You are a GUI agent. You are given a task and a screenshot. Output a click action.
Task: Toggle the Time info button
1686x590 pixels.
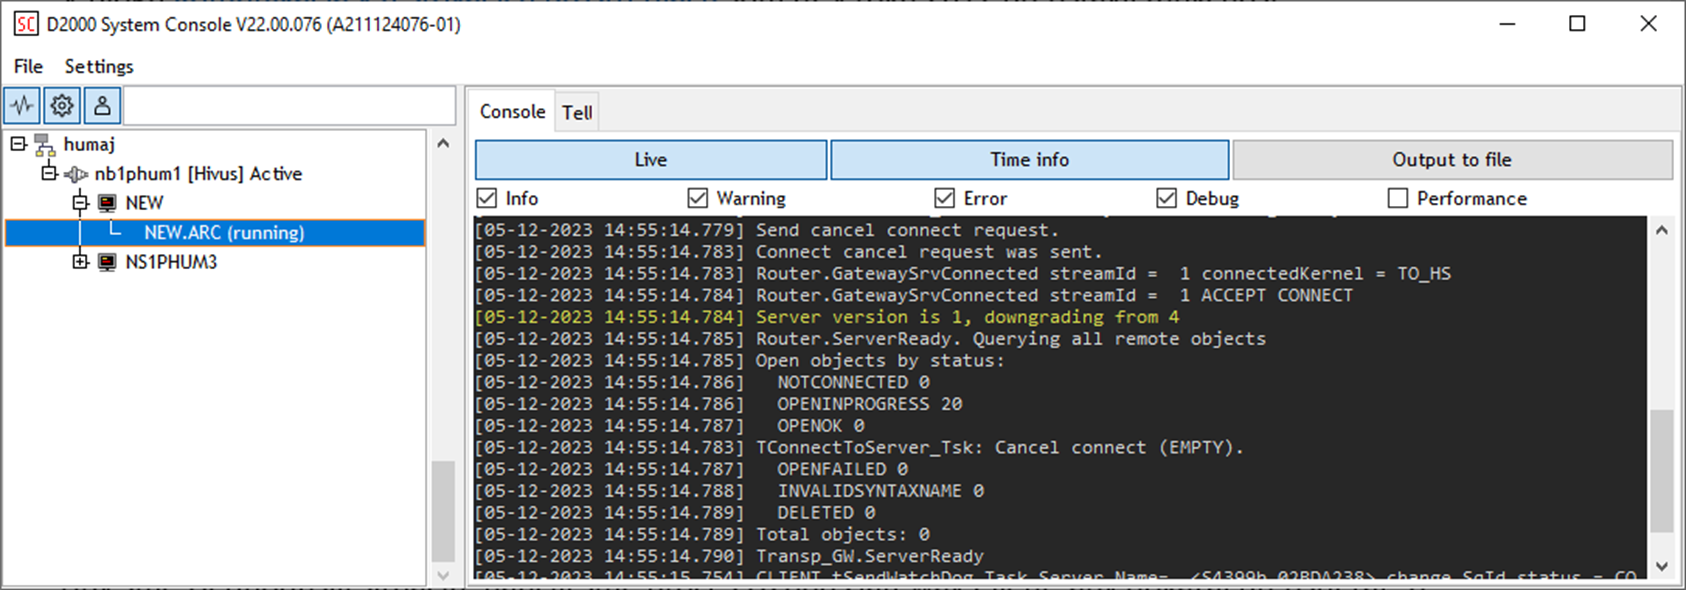click(1030, 160)
